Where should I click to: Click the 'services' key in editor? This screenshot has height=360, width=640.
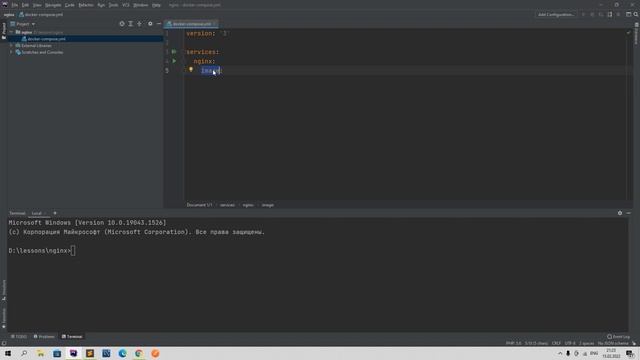[201, 52]
